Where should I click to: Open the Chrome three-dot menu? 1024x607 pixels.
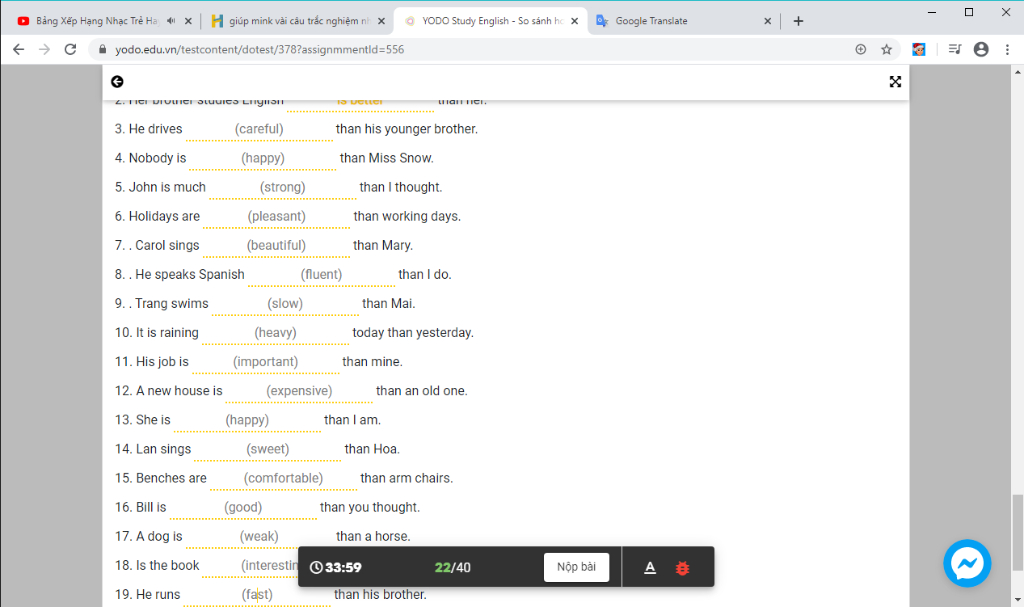1007,50
